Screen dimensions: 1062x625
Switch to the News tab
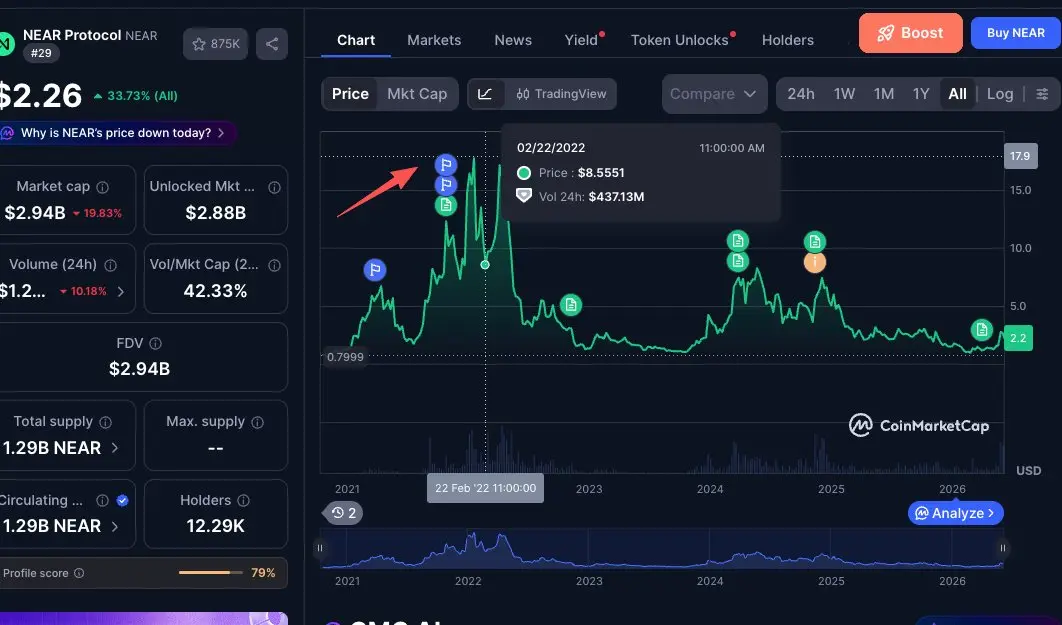513,40
